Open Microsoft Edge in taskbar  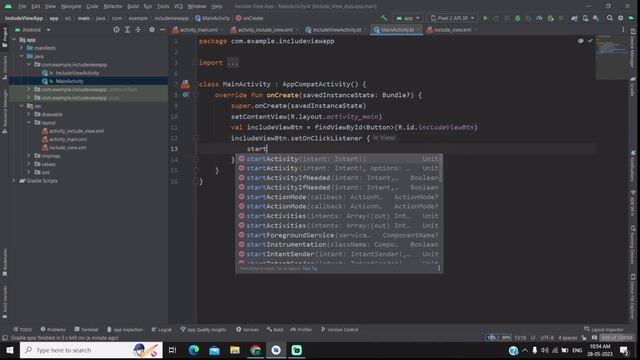pos(194,350)
